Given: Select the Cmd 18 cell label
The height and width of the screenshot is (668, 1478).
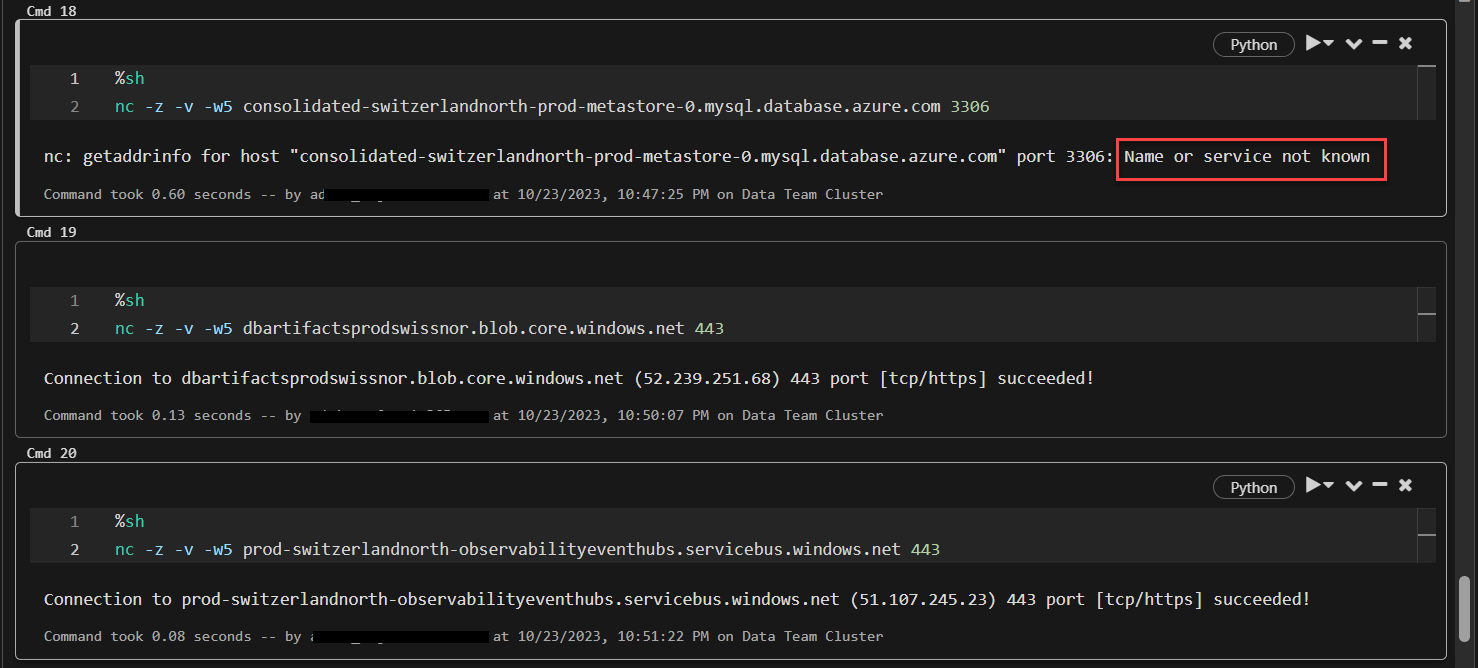Looking at the screenshot, I should point(51,11).
